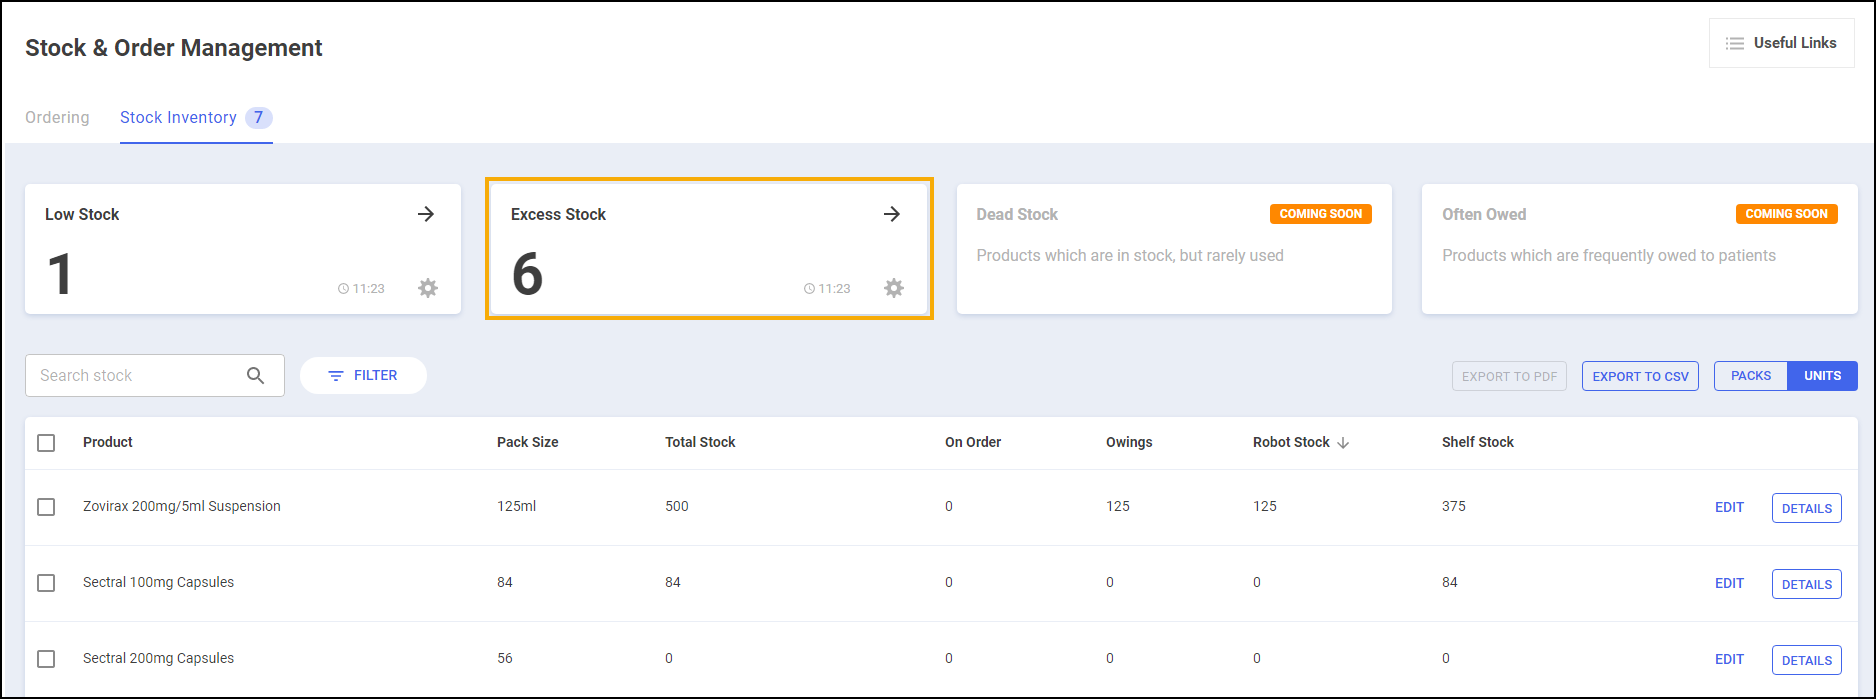Screen dimensions: 1876x699
Task: Edit the Sectral 100mg Capsules row
Action: pyautogui.click(x=1729, y=583)
